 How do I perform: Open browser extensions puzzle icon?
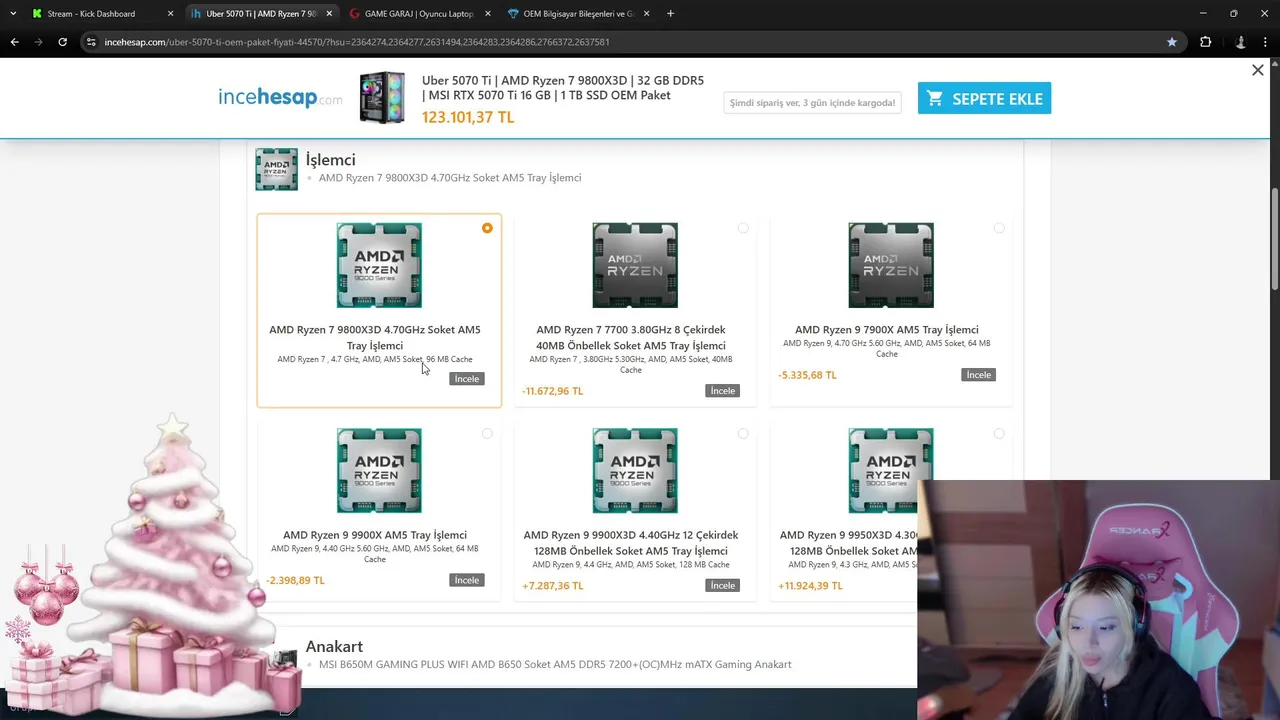[1205, 42]
